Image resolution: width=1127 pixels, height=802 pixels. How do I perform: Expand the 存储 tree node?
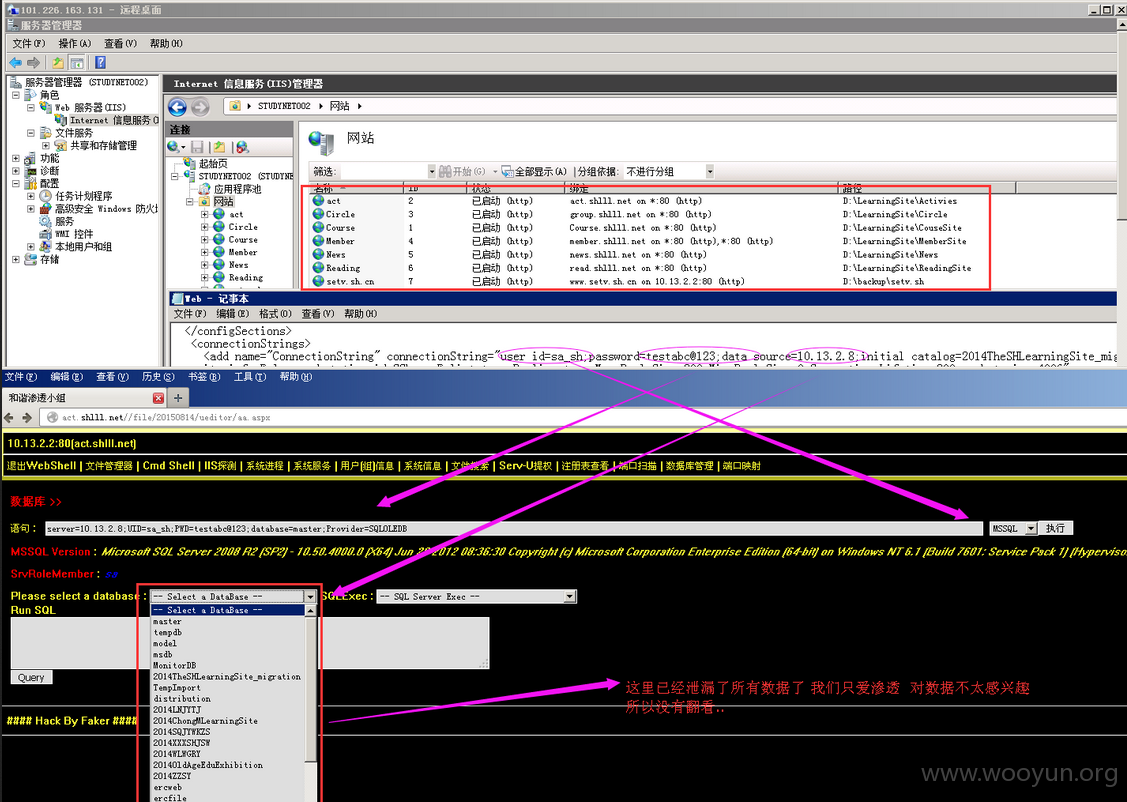(x=16, y=259)
